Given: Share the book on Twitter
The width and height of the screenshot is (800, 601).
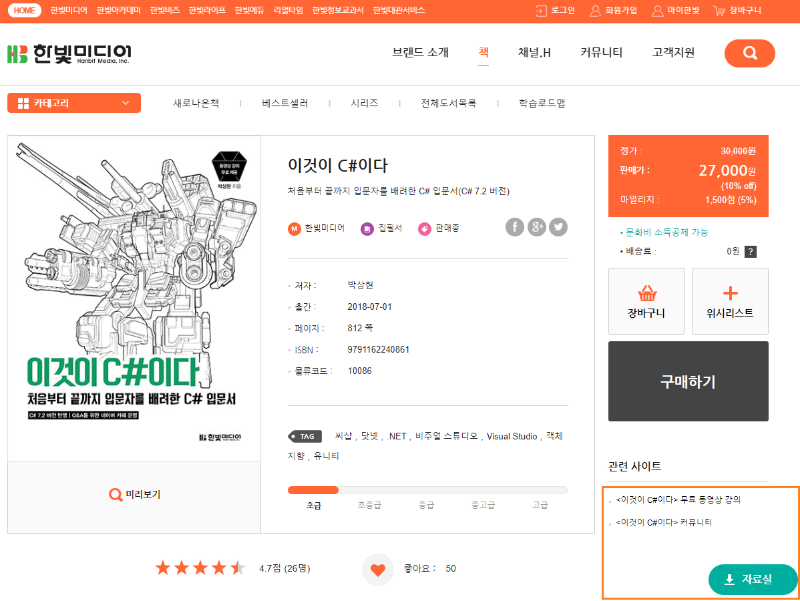Looking at the screenshot, I should pyautogui.click(x=558, y=227).
